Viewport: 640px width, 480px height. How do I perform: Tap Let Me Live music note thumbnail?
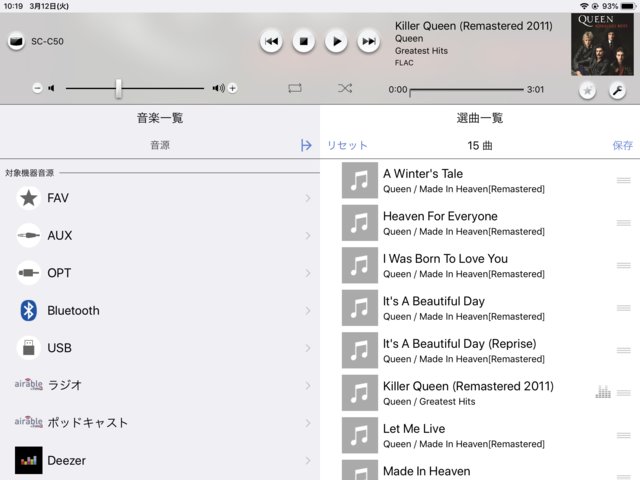tap(360, 435)
